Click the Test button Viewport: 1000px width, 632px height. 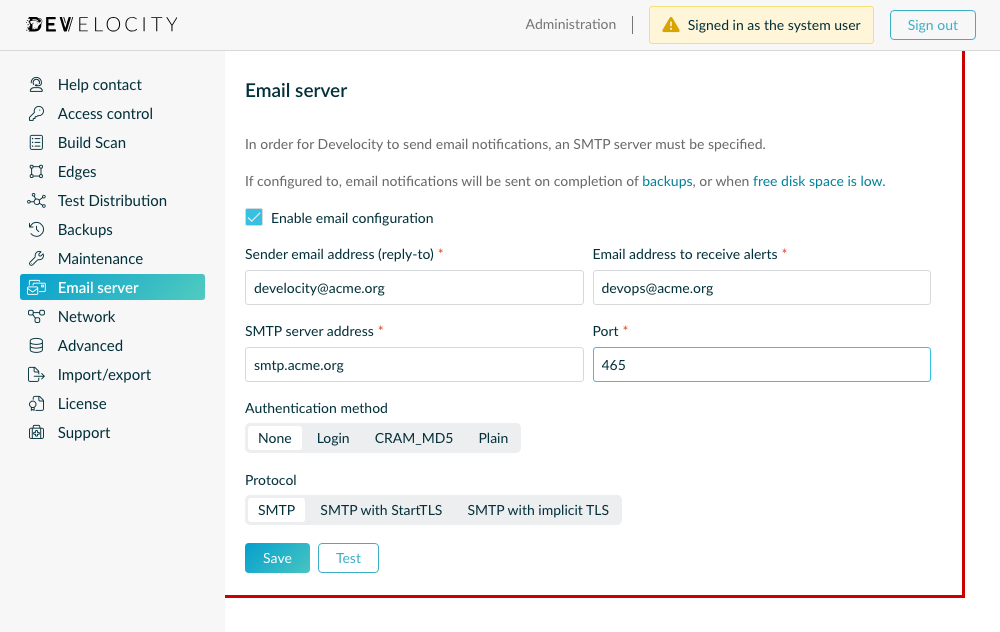click(x=348, y=557)
